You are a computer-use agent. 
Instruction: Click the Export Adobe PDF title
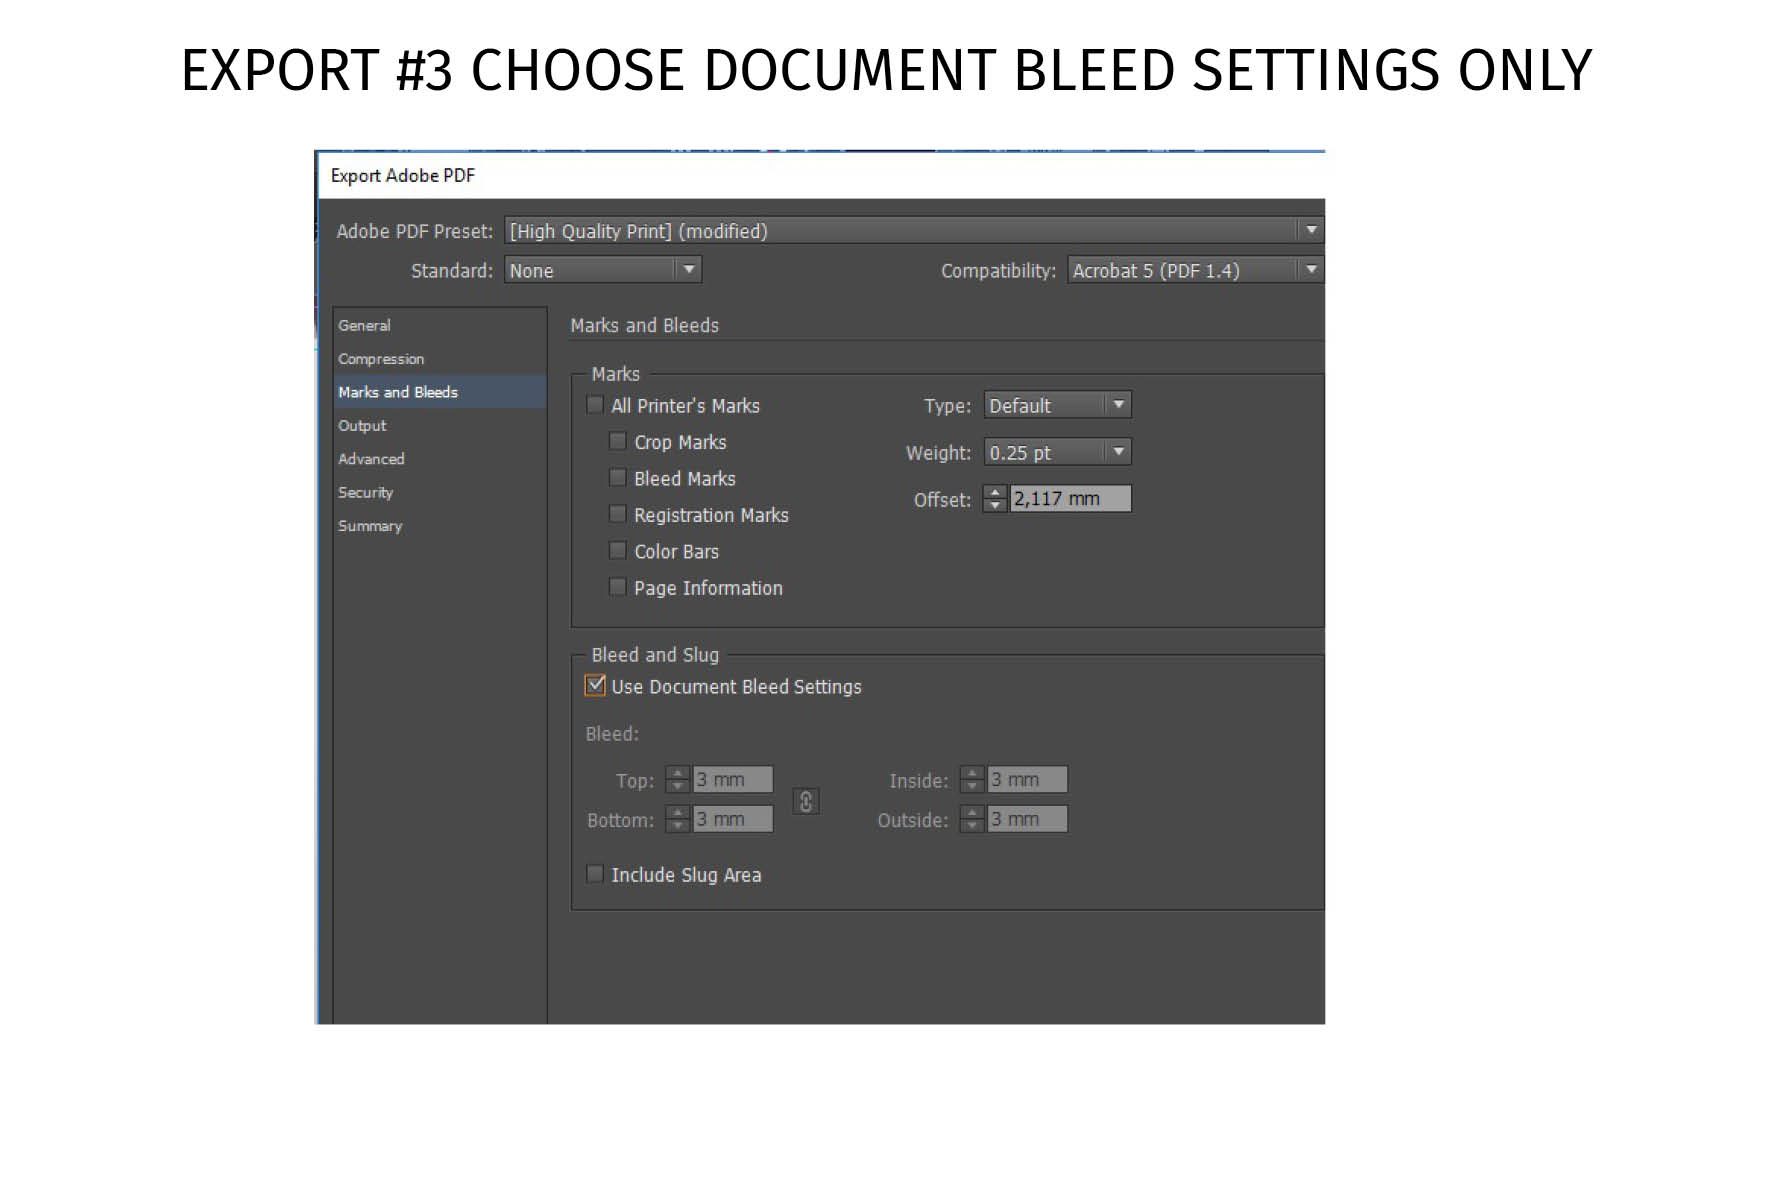click(x=403, y=176)
